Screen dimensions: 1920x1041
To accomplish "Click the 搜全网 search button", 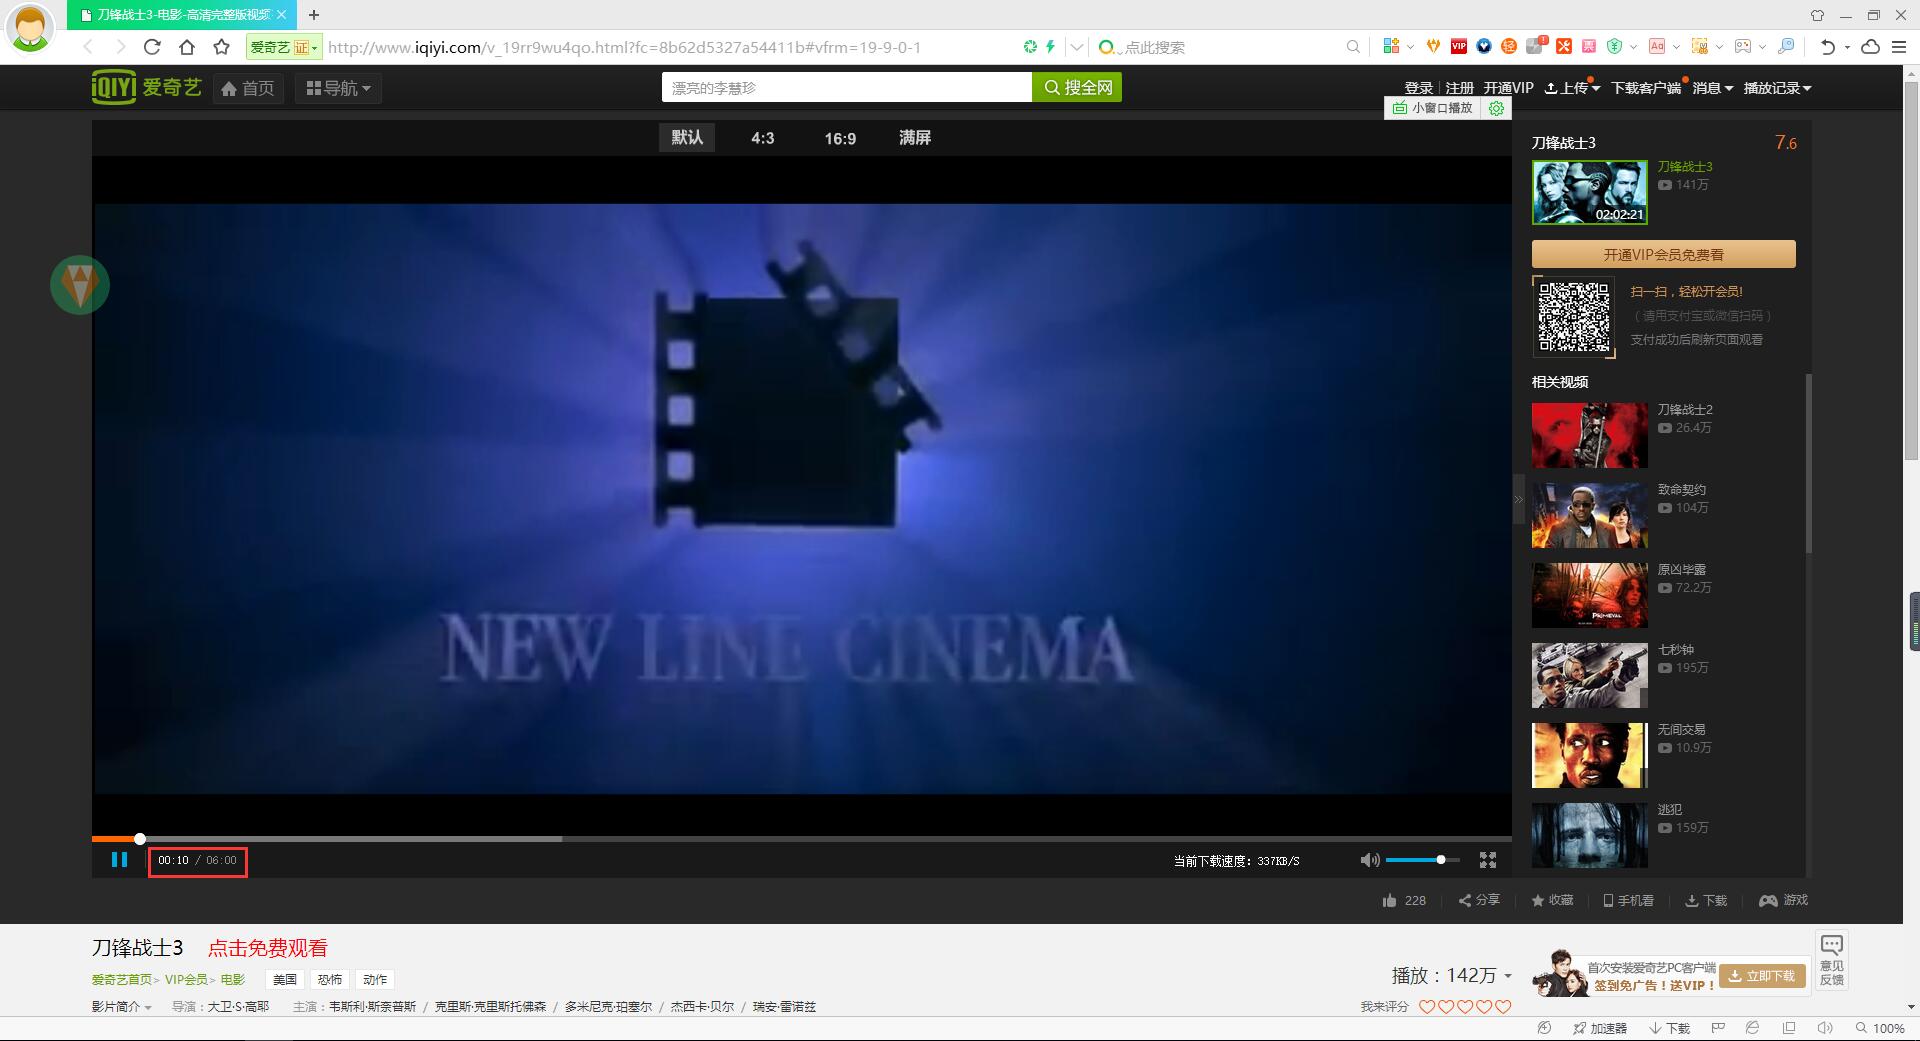I will point(1077,88).
